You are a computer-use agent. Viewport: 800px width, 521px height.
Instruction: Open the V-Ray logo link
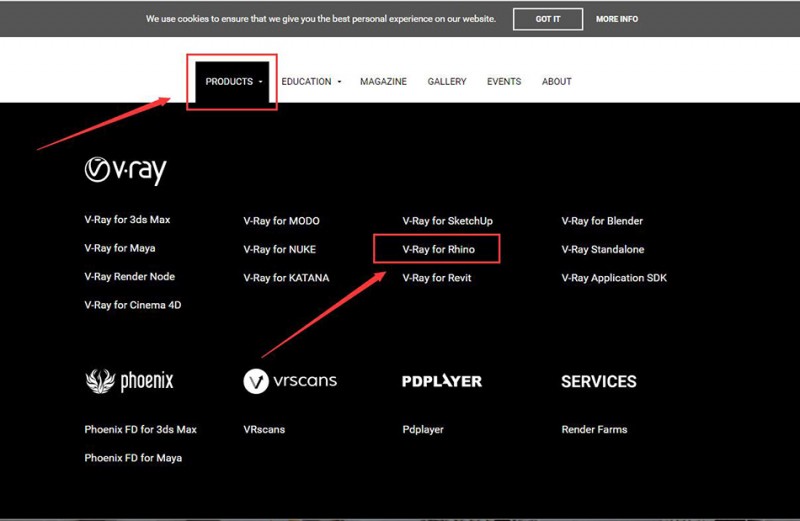coord(126,170)
